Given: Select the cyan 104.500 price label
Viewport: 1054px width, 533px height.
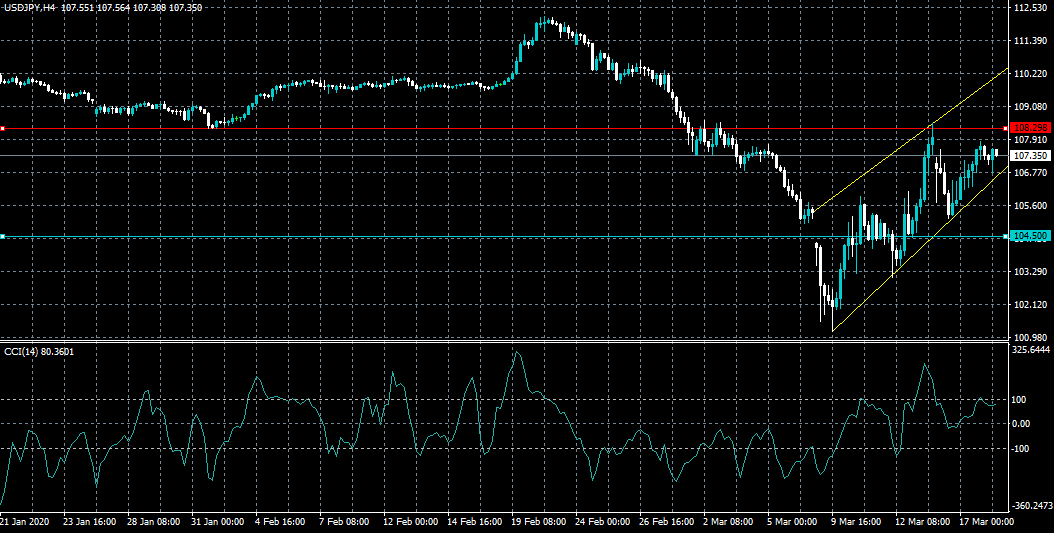Looking at the screenshot, I should 1030,236.
